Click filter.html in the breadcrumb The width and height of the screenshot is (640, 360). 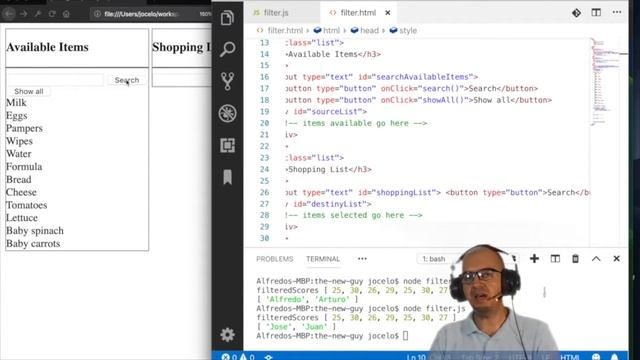[x=285, y=31]
